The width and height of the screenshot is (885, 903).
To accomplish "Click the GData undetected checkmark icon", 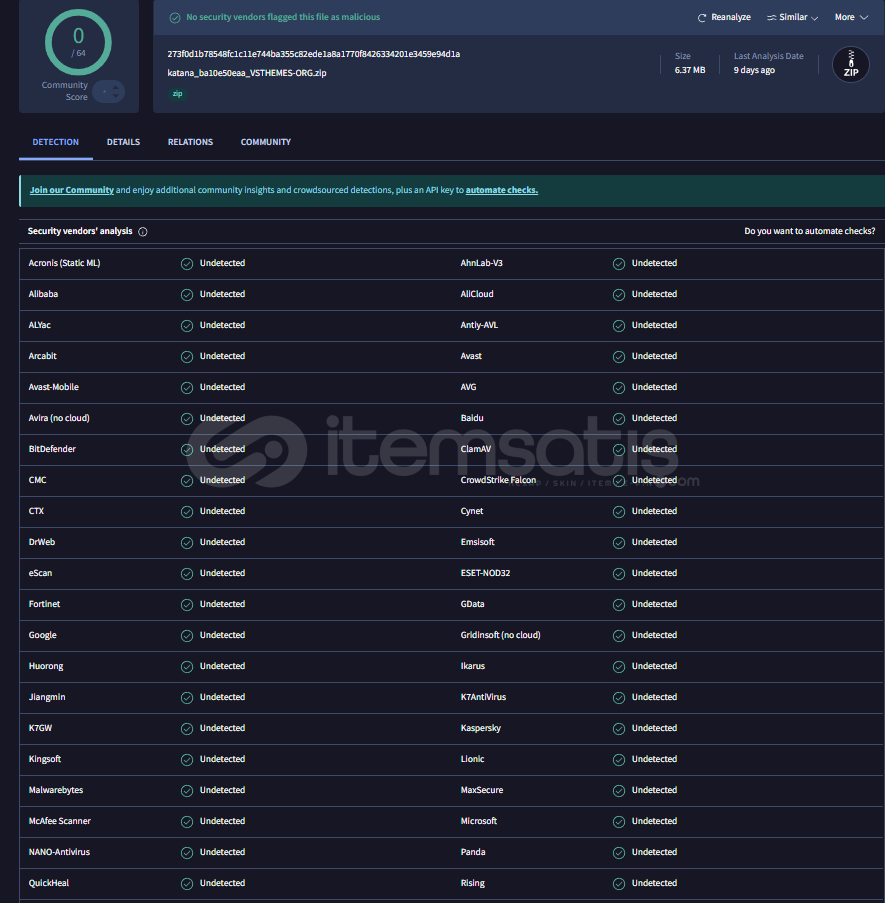I will (x=619, y=605).
